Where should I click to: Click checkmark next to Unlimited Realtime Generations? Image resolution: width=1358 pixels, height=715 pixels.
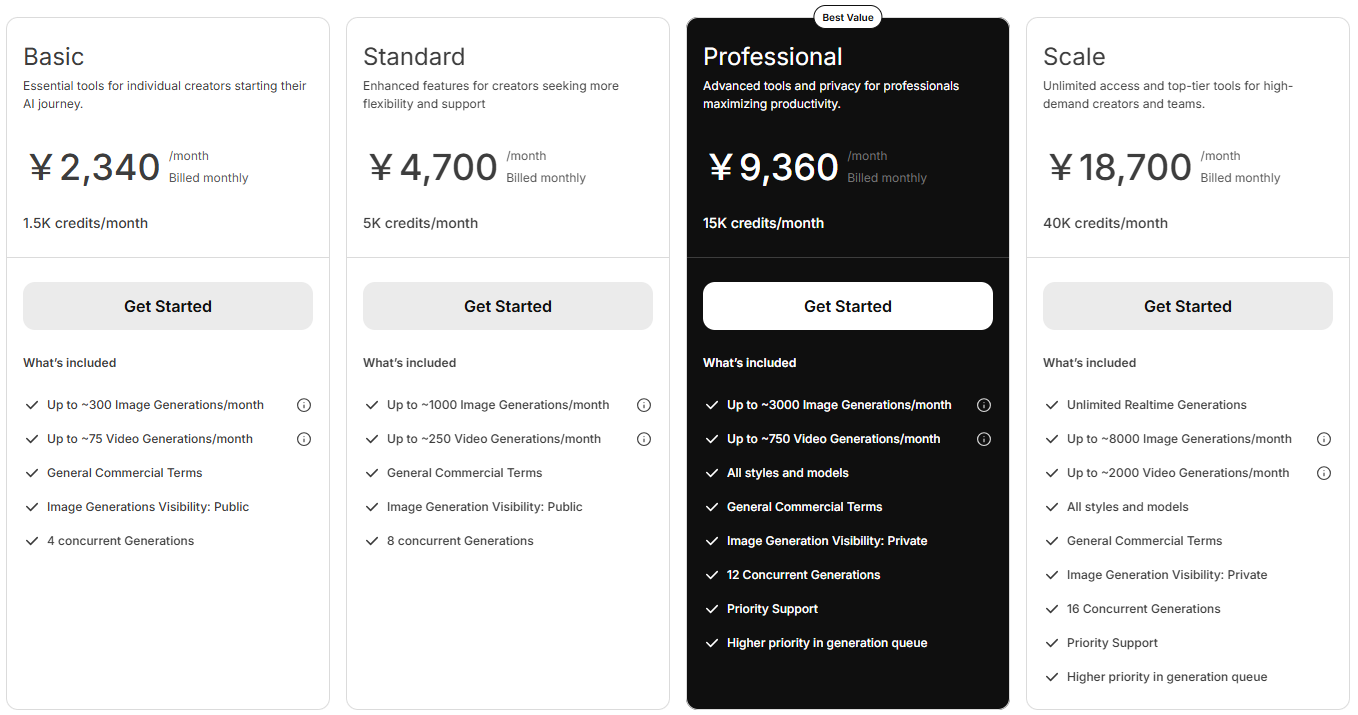coord(1052,405)
